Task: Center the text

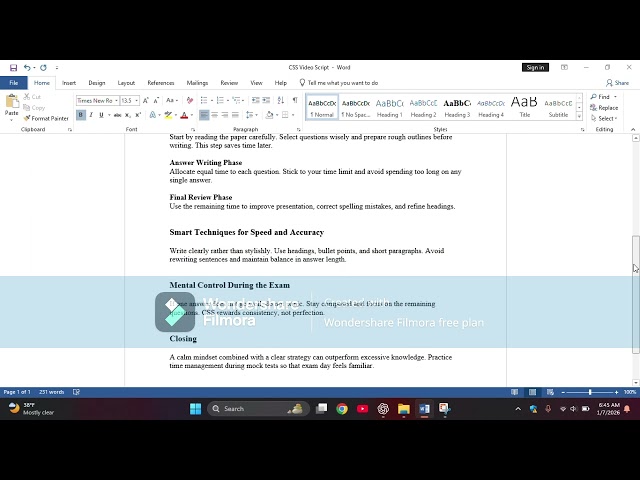Action: pos(215,115)
